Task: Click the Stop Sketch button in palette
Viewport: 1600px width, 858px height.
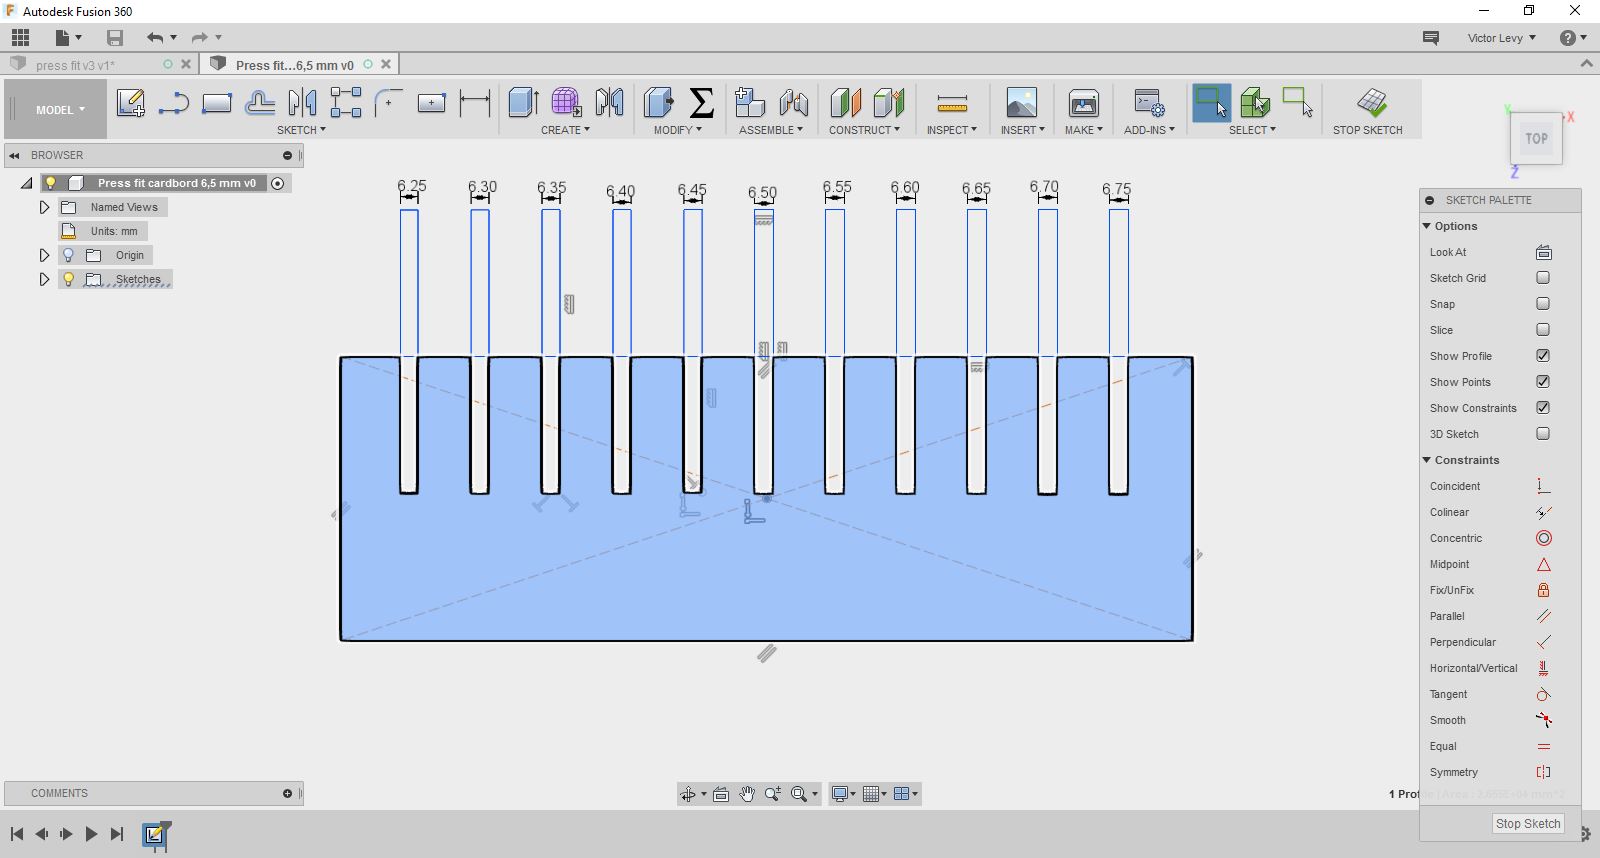Action: (1527, 824)
